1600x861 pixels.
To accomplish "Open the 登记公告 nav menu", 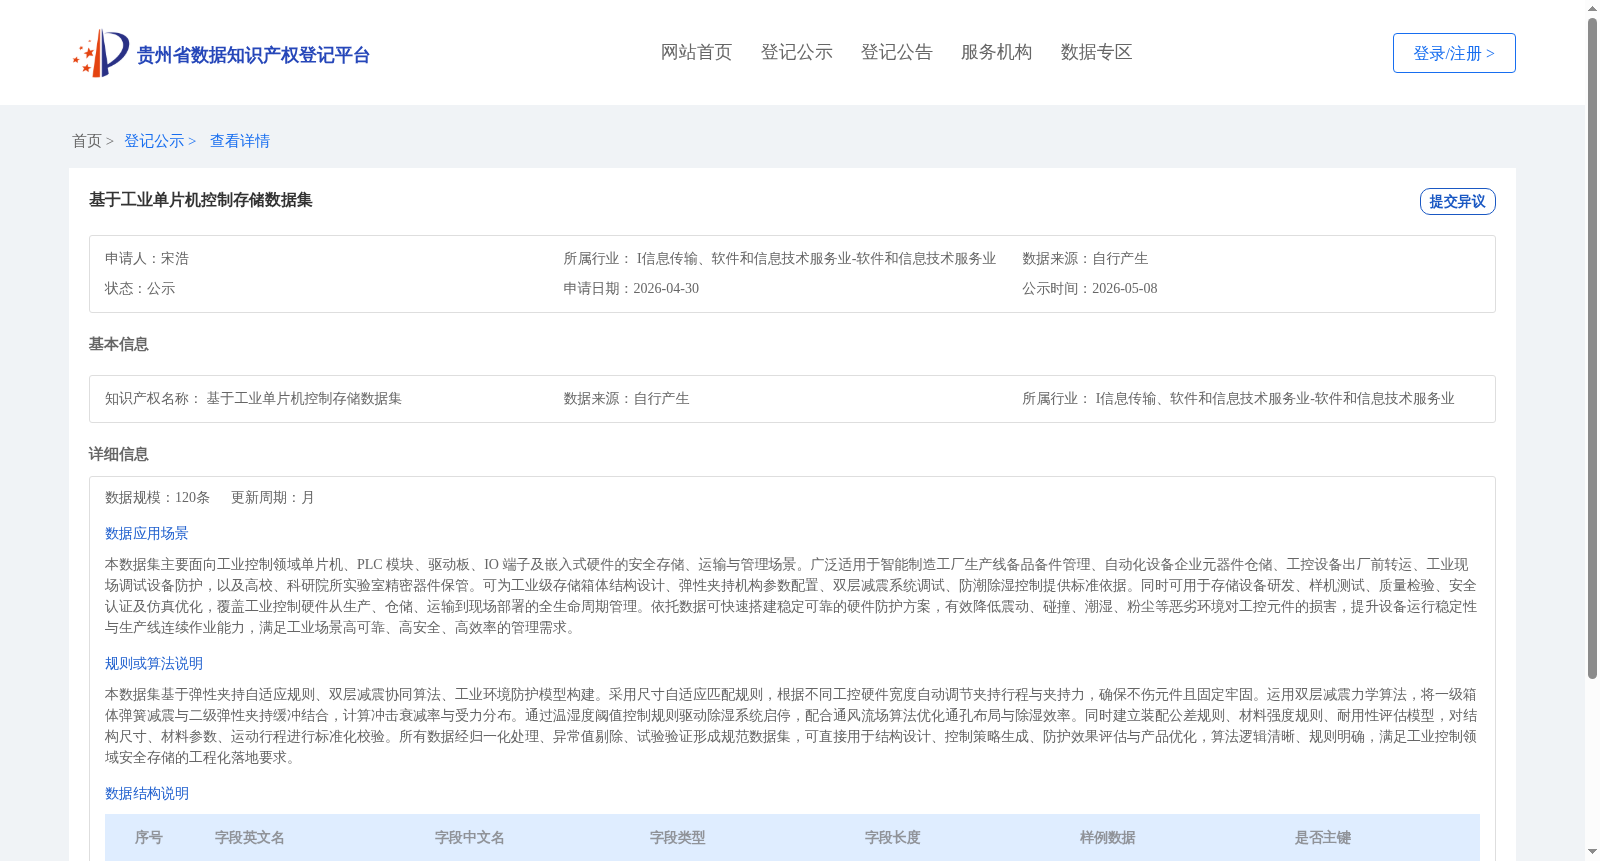I will pyautogui.click(x=897, y=52).
